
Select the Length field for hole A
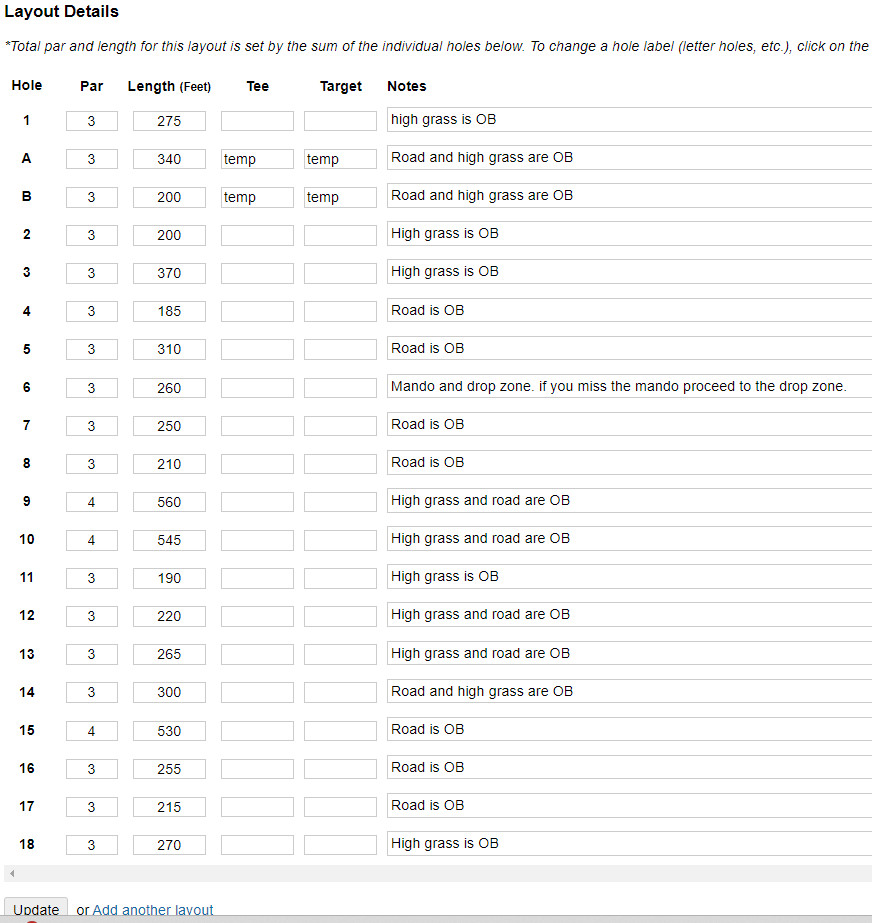pyautogui.click(x=169, y=159)
